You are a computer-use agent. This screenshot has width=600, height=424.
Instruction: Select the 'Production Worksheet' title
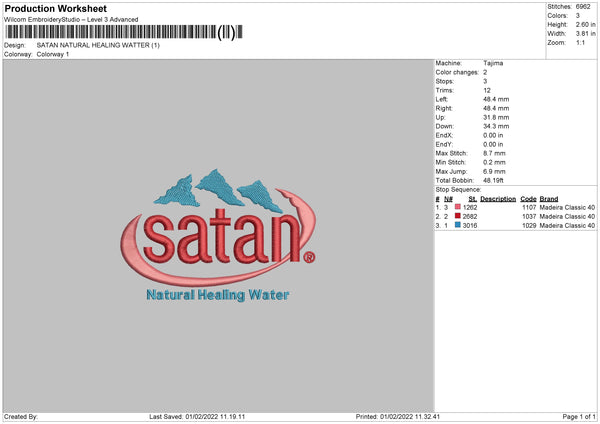point(55,8)
